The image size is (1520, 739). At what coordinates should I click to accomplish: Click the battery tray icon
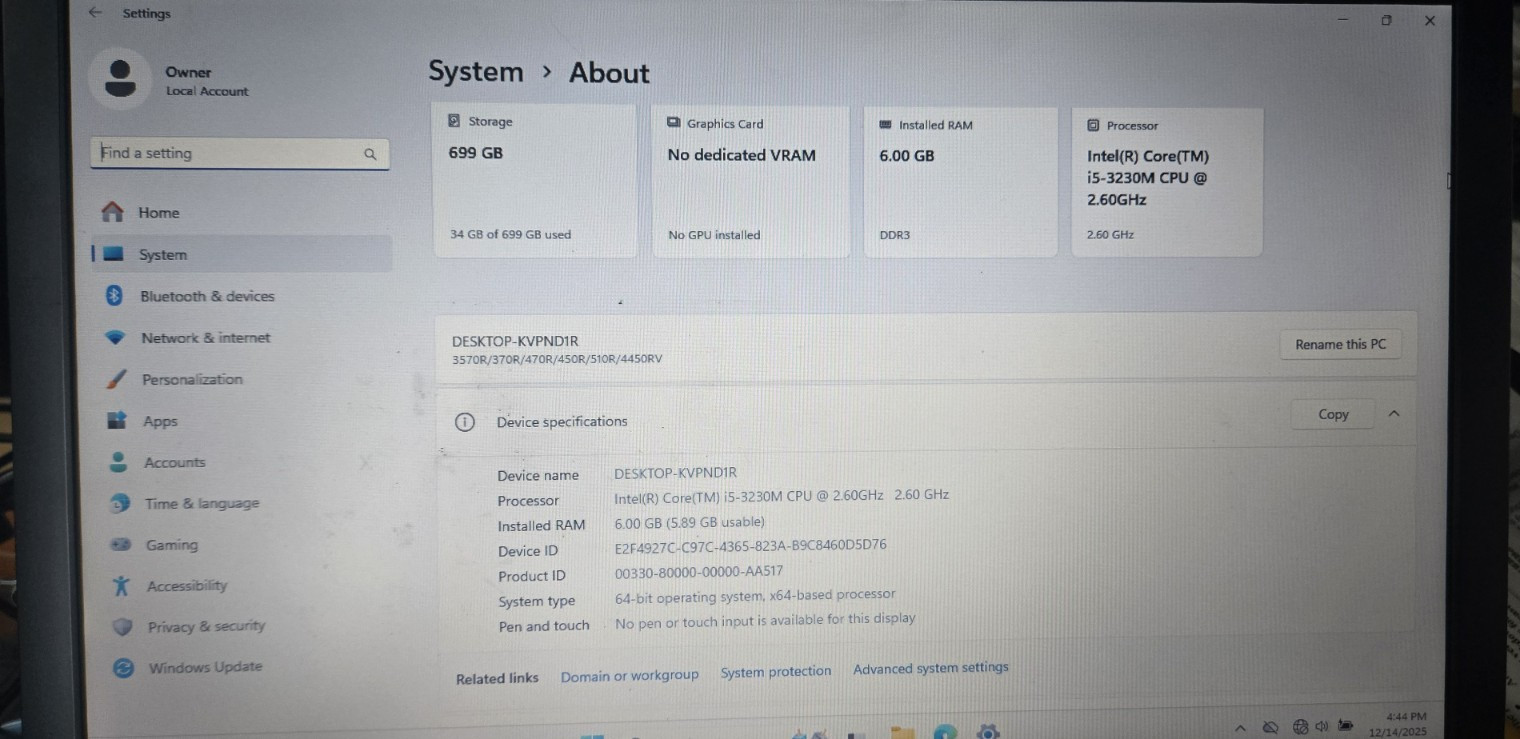[1346, 725]
